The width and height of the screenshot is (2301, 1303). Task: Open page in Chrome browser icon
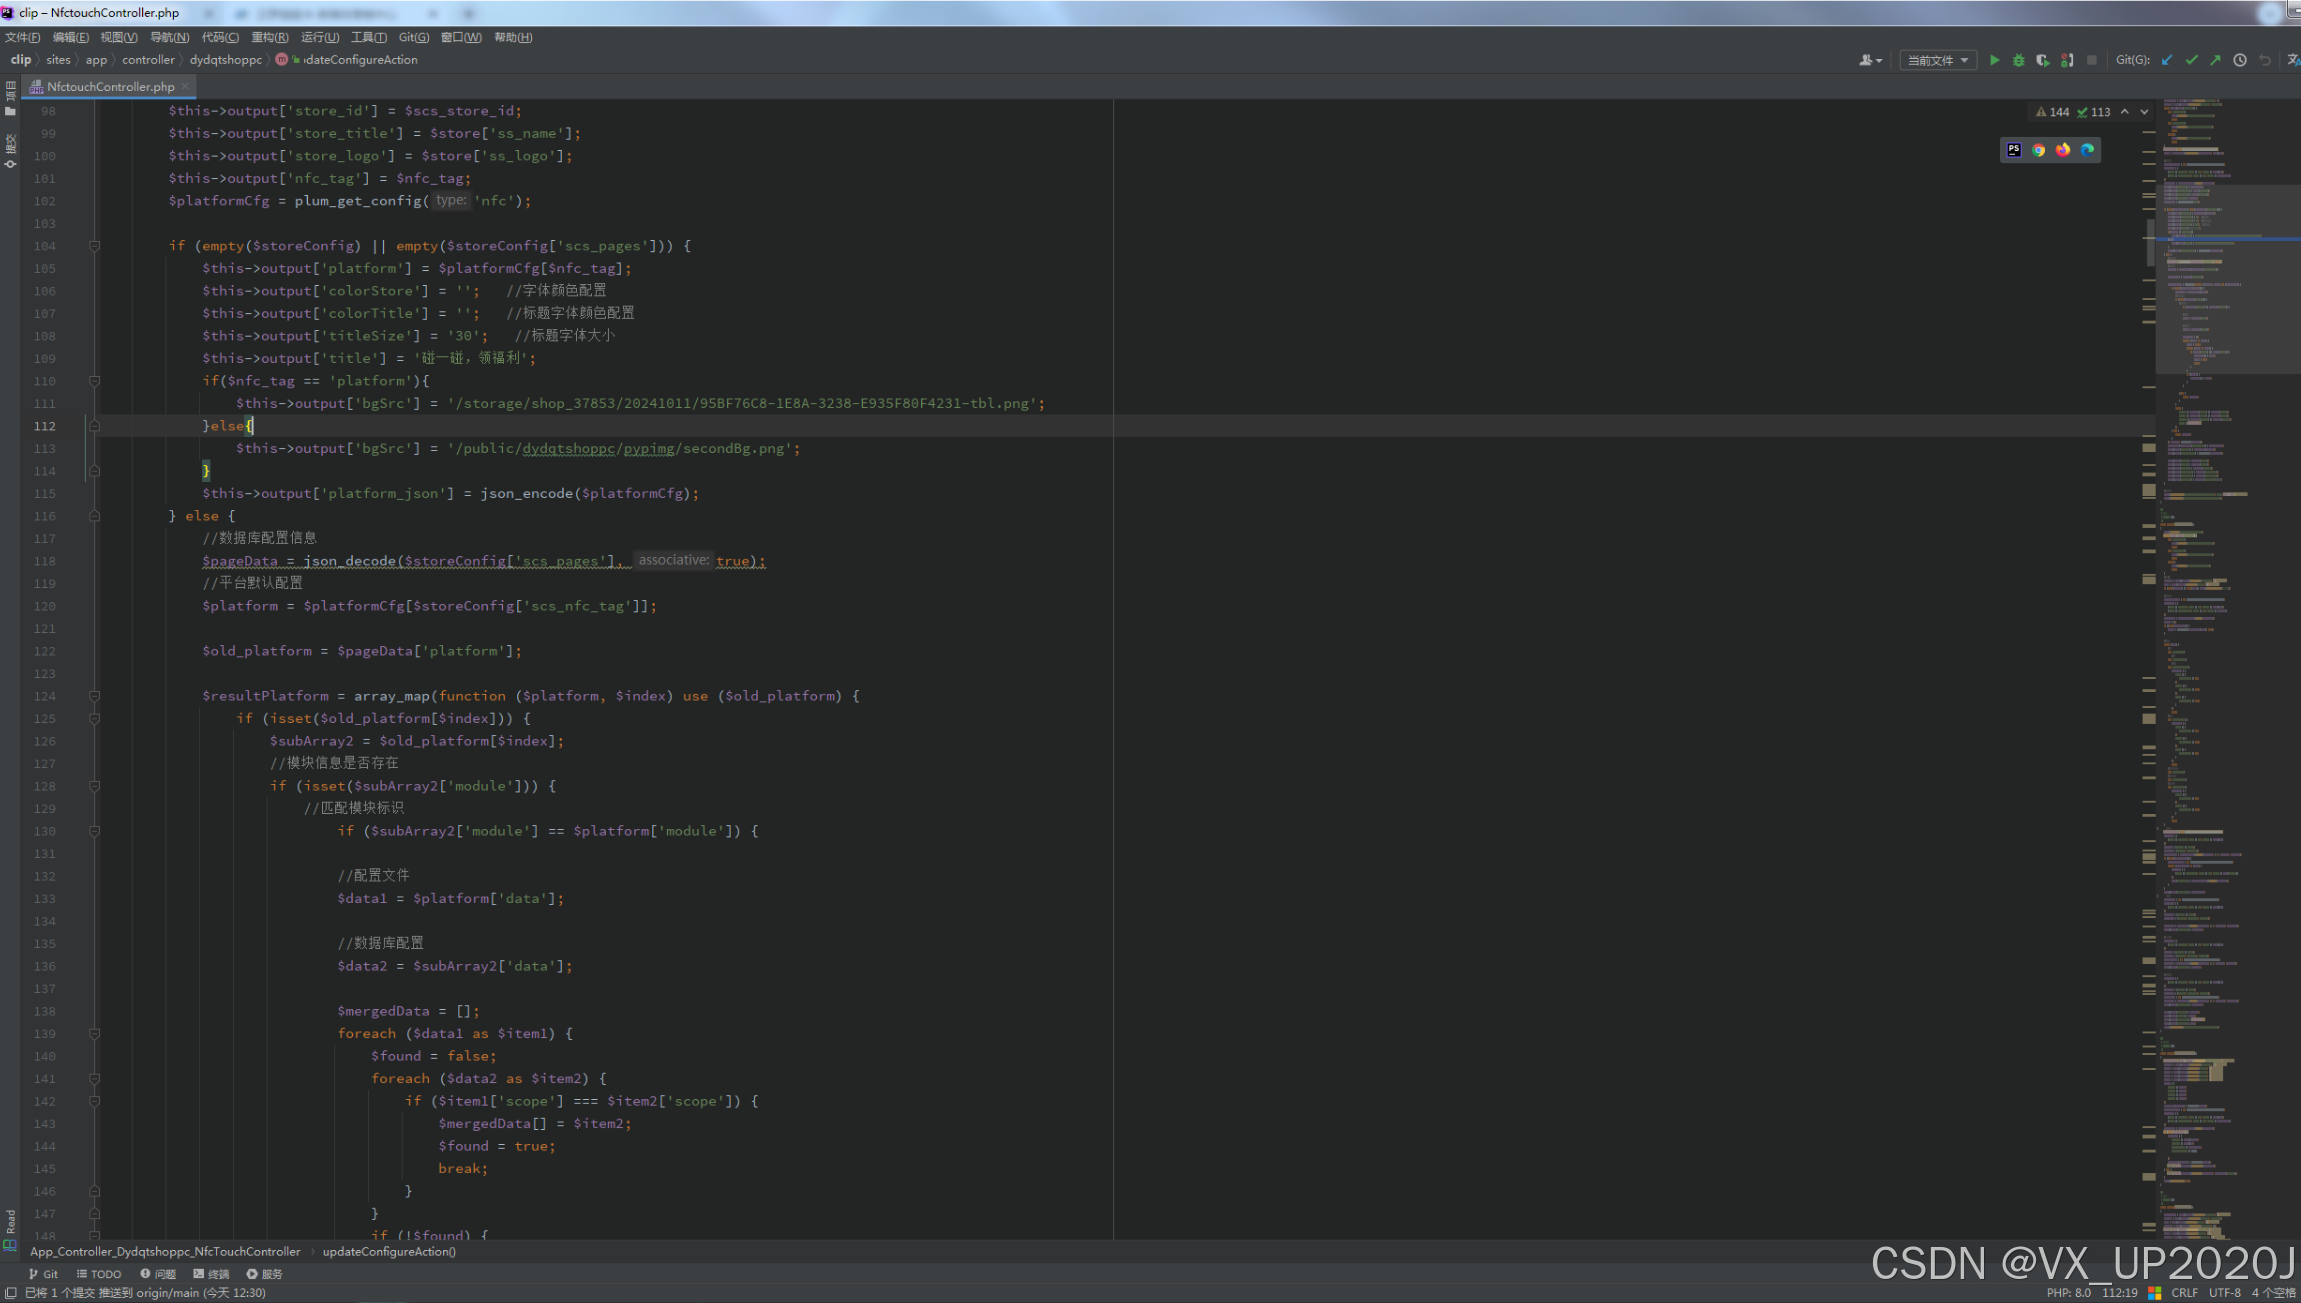2038,150
